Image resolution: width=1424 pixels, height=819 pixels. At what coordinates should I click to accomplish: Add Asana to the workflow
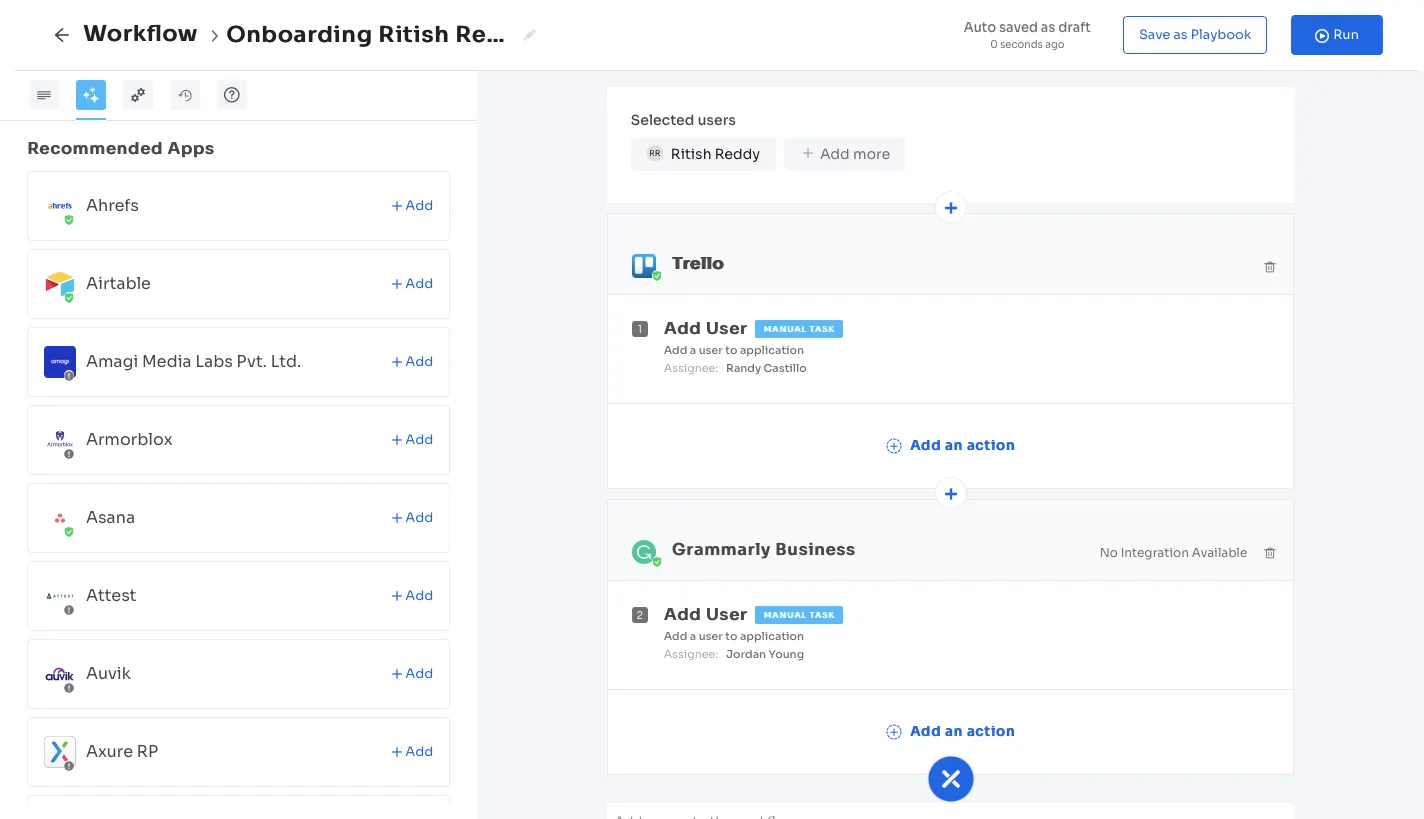click(412, 517)
